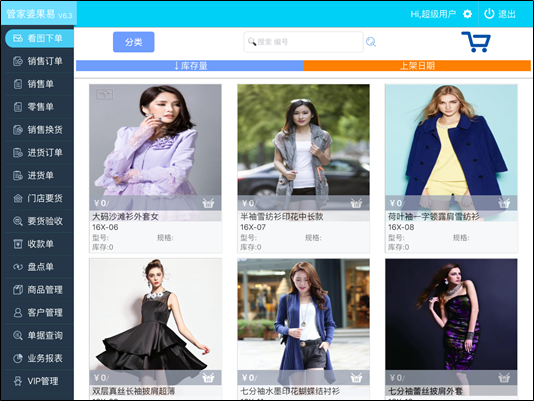The image size is (534, 401).
Task: Click Hi,超级用户 account label
Action: (x=433, y=14)
